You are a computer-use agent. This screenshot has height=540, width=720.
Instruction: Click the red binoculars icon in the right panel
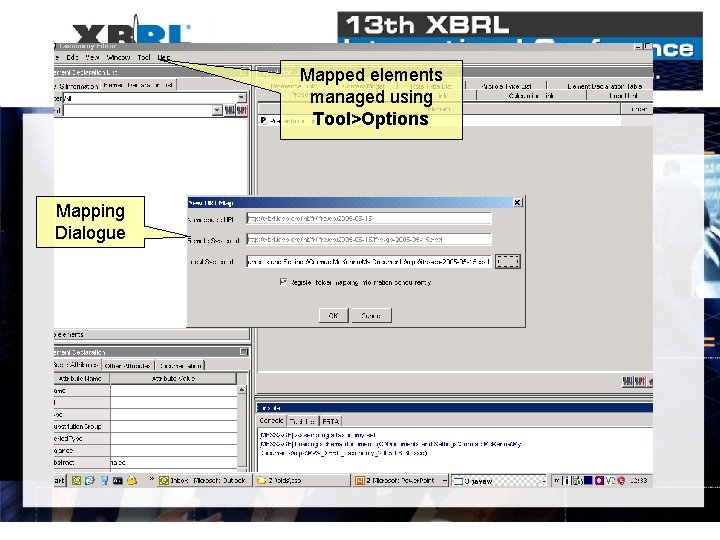coord(640,381)
